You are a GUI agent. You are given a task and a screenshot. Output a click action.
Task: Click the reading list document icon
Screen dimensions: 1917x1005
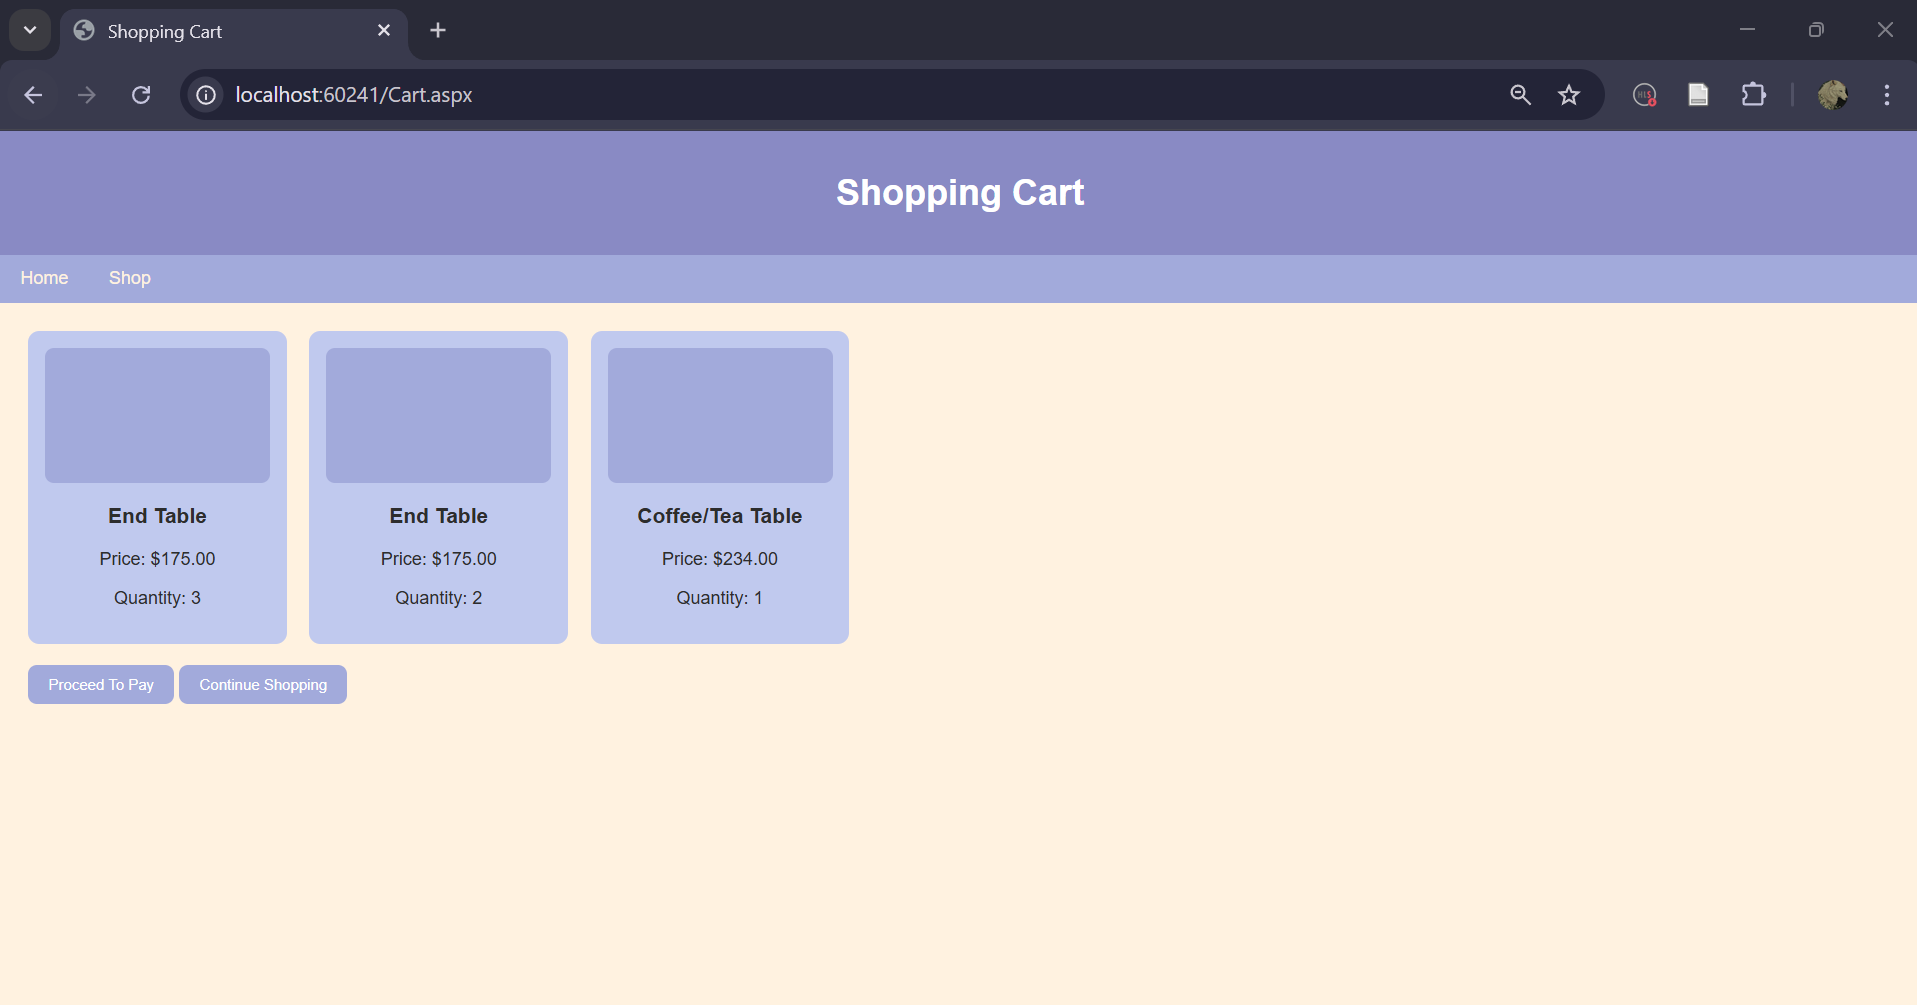pyautogui.click(x=1698, y=95)
